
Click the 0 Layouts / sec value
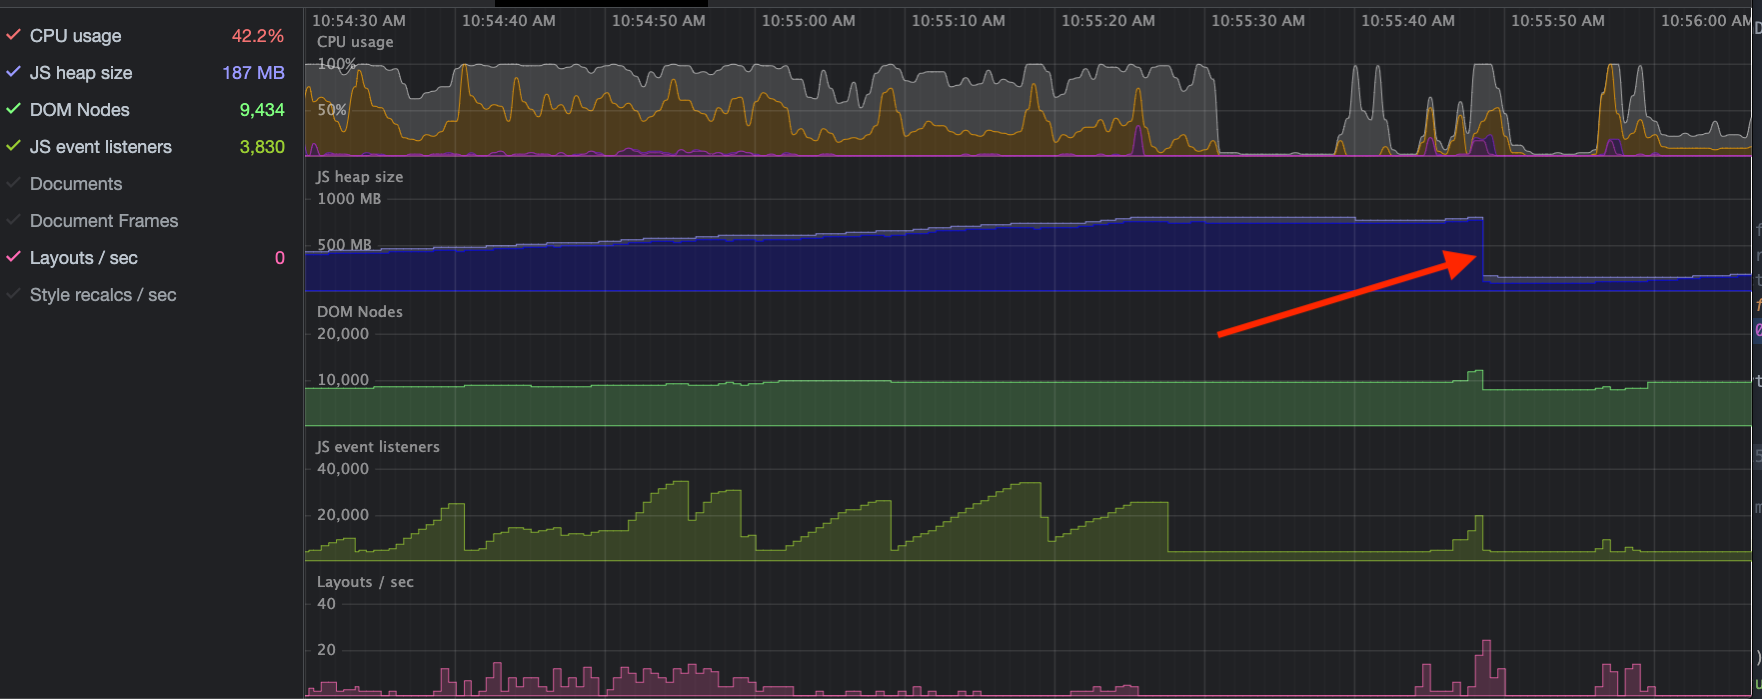click(280, 258)
